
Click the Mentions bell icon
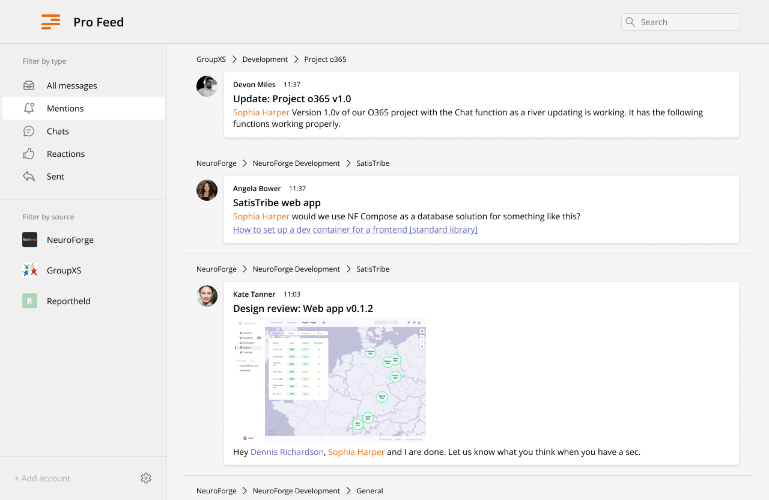pos(29,108)
